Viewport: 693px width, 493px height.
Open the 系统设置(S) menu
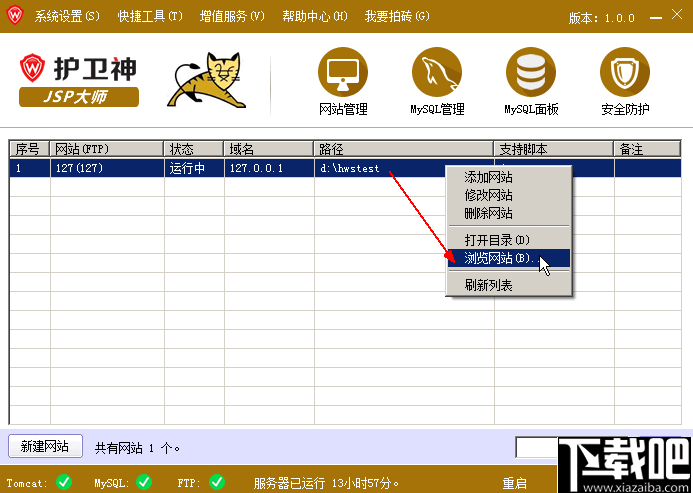(67, 16)
